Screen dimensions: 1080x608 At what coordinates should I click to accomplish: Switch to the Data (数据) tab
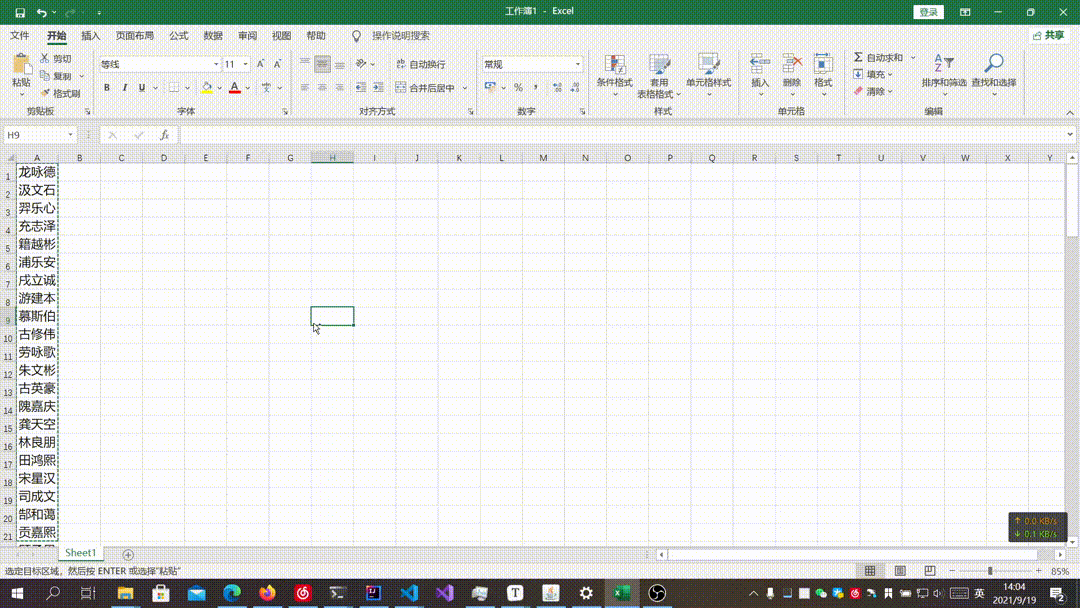213,36
